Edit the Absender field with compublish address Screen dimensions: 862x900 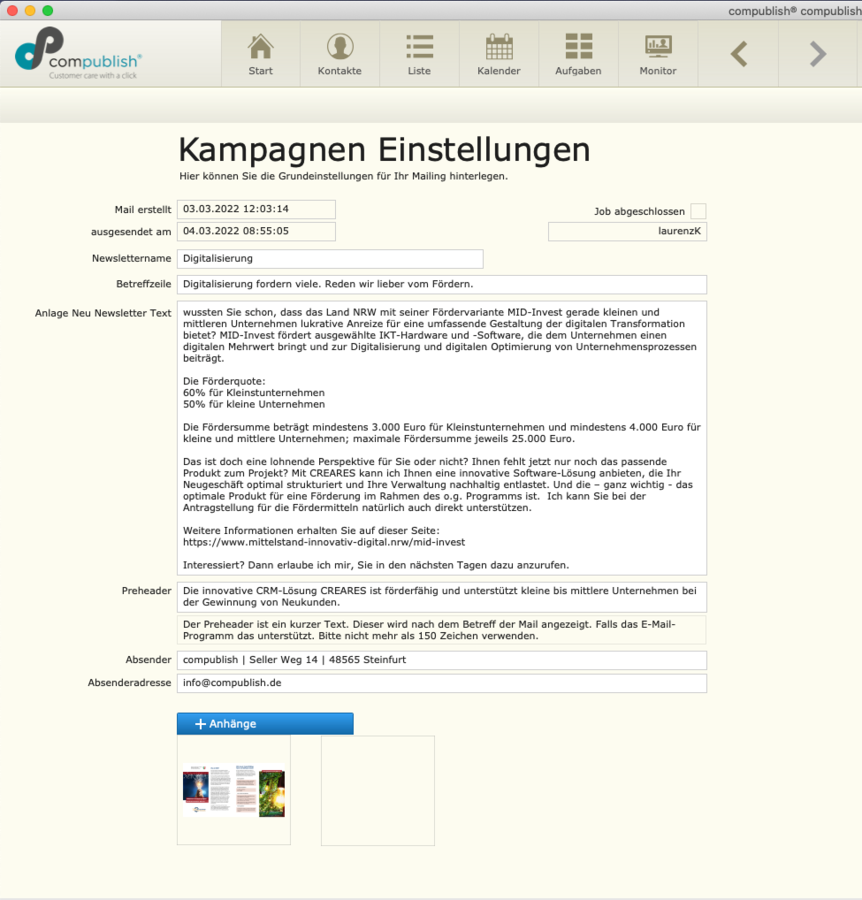coord(442,660)
